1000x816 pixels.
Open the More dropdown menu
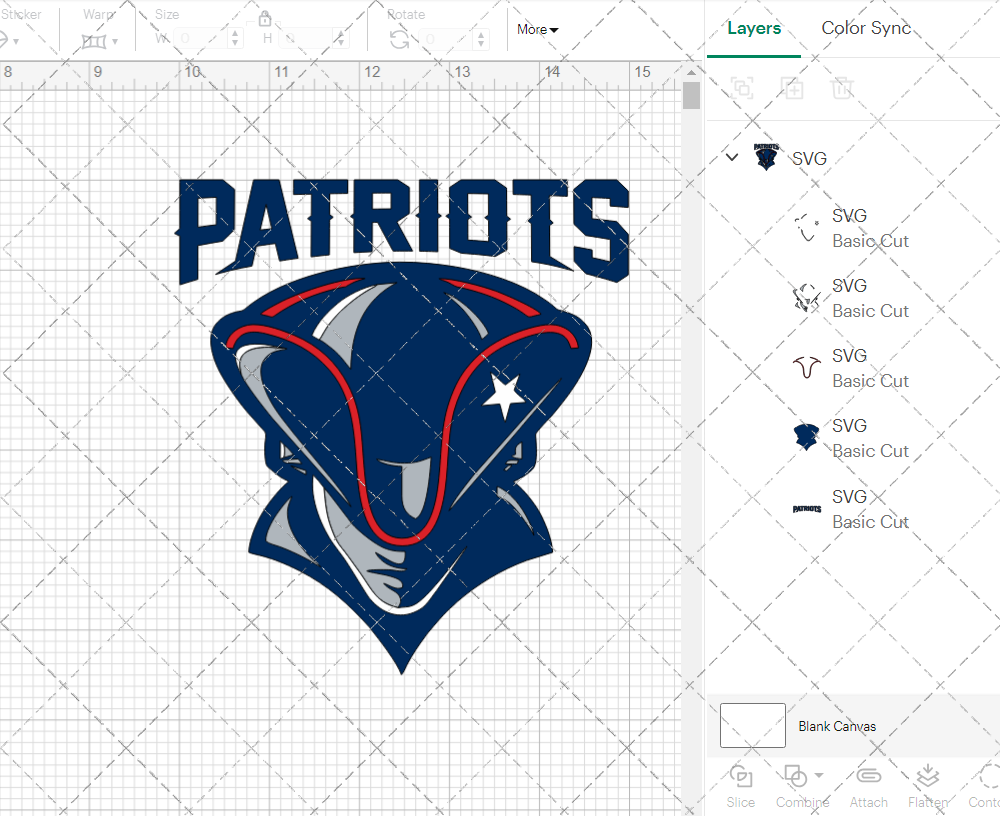click(x=537, y=30)
